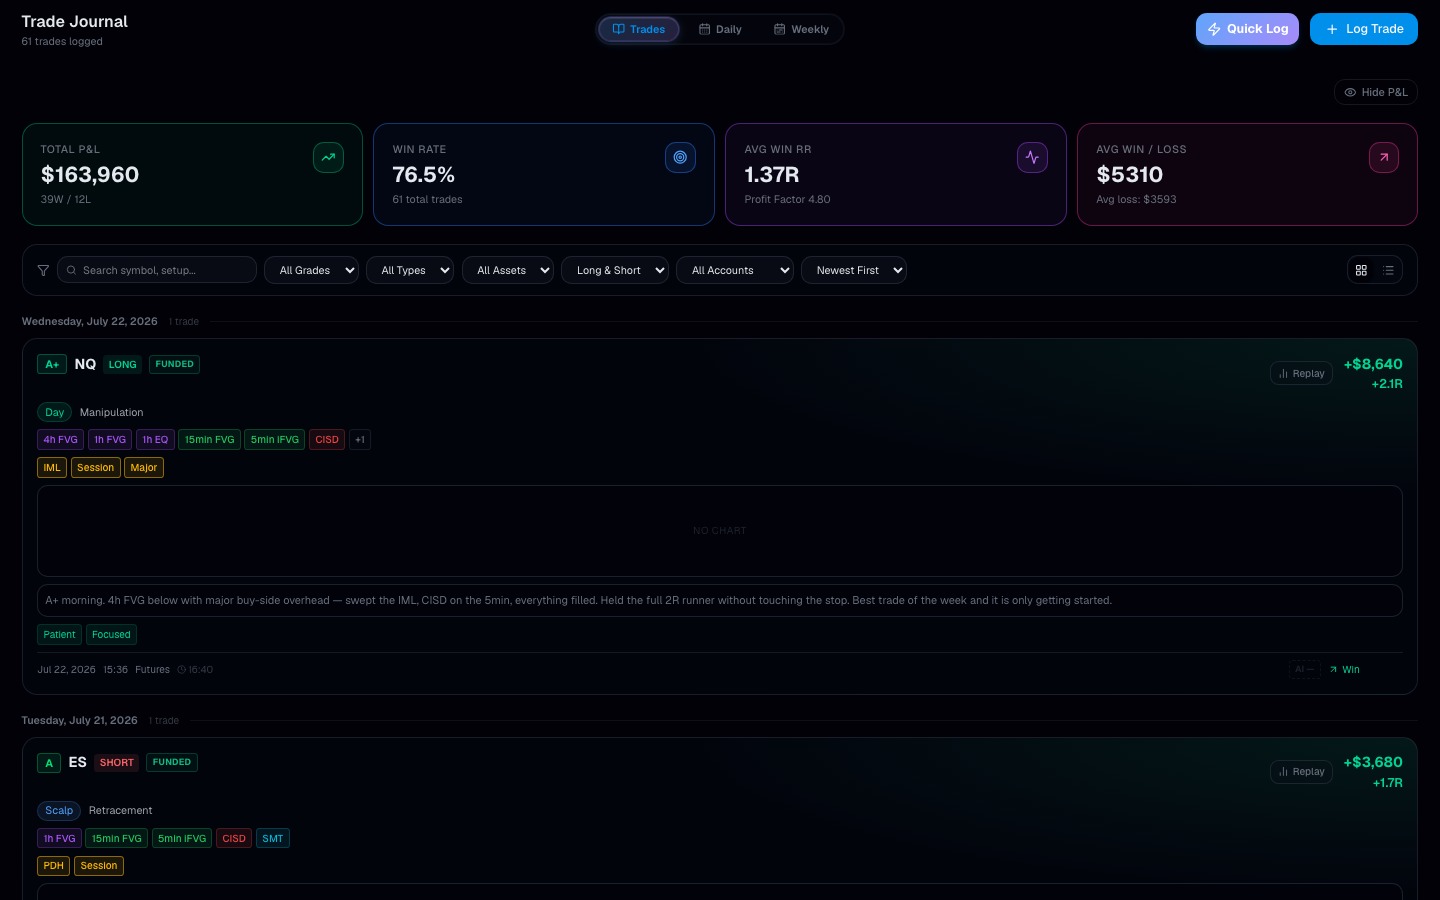Click the Avg Win / Loss arrow icon
This screenshot has height=900, width=1440.
point(1384,157)
